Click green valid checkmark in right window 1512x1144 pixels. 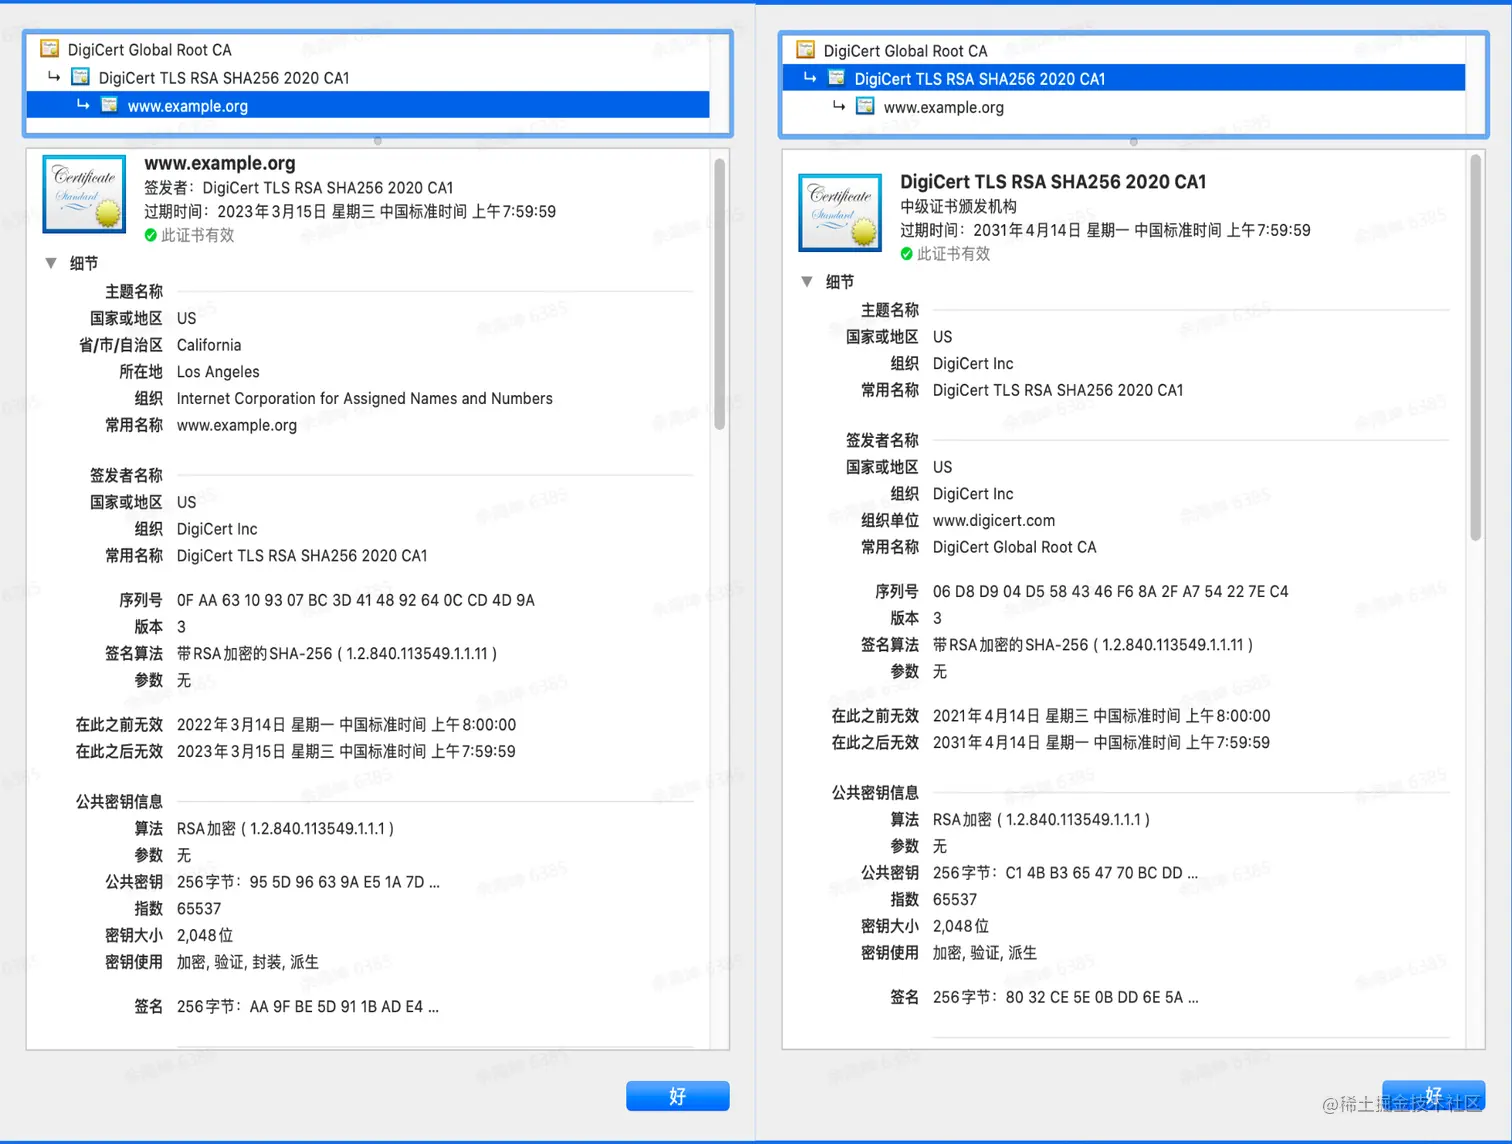(906, 254)
